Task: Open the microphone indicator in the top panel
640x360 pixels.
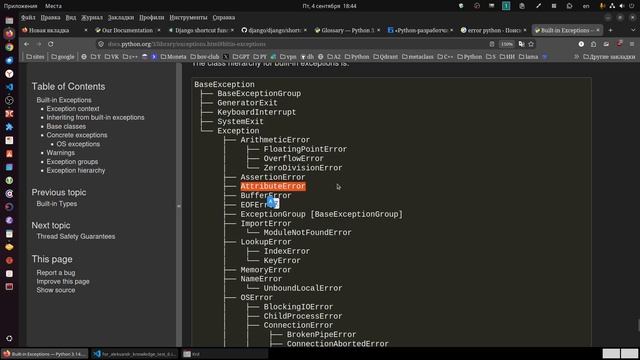Action: [602, 6]
